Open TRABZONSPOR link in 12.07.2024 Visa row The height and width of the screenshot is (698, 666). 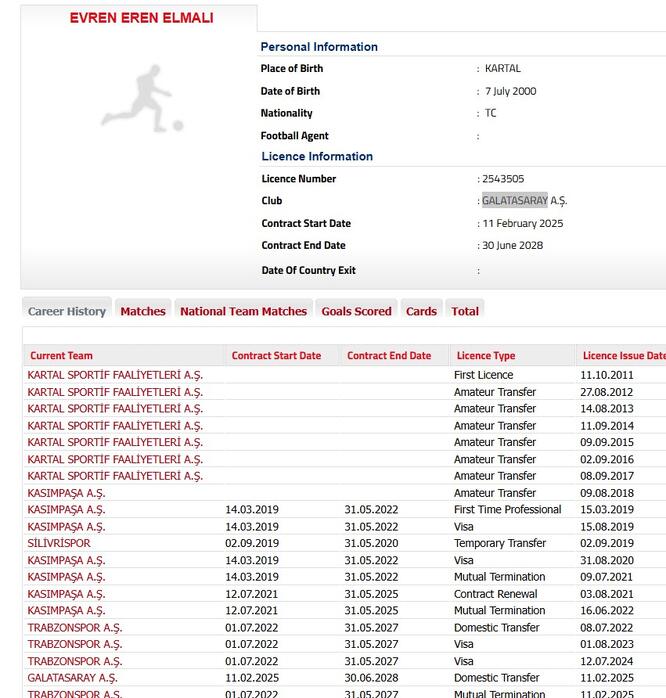(75, 661)
